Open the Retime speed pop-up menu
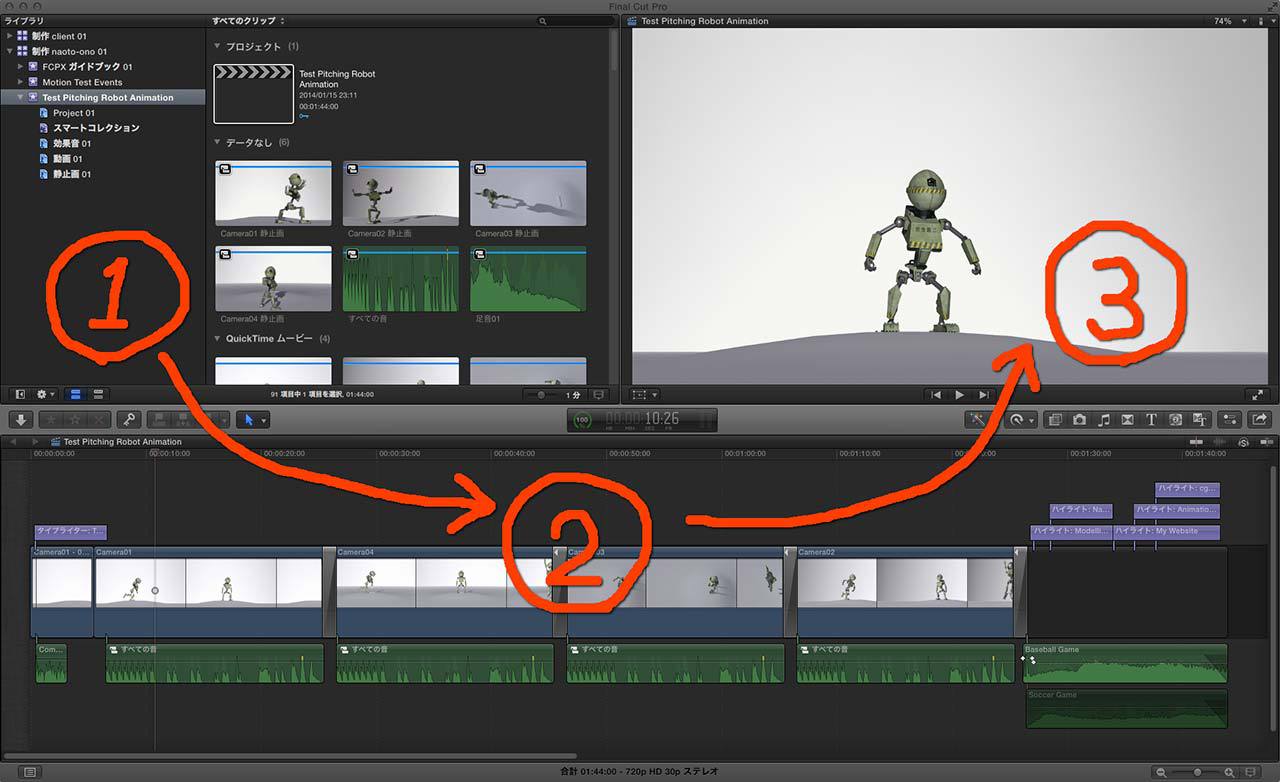This screenshot has width=1280, height=782. click(x=1021, y=420)
